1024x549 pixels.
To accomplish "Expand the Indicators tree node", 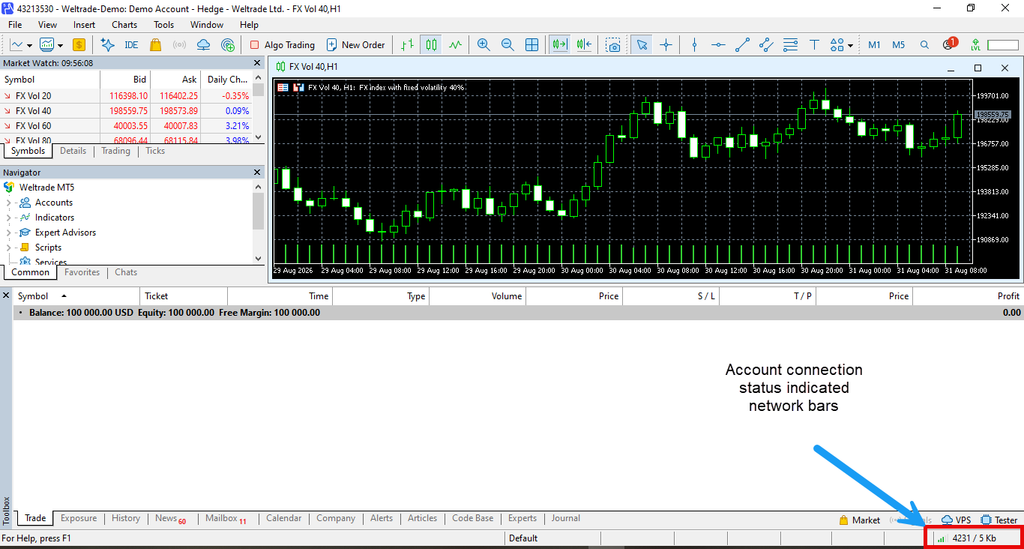I will pos(8,218).
